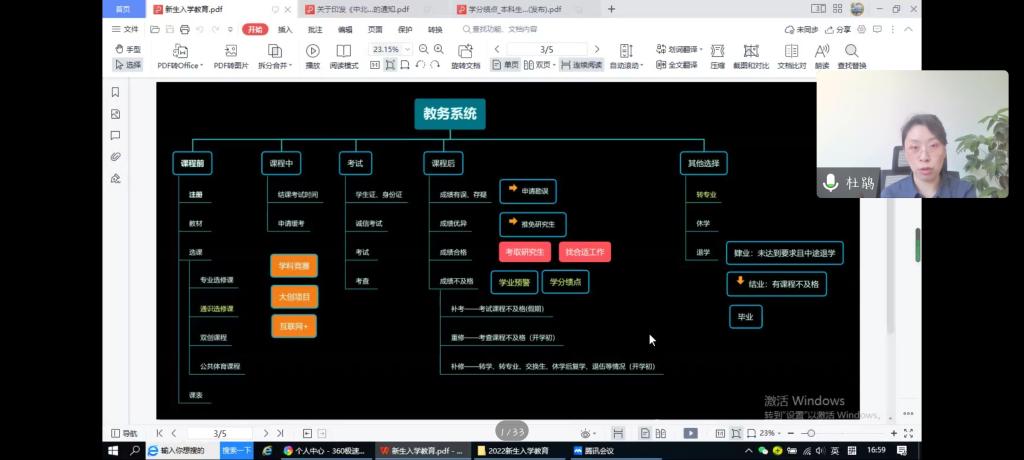Open the 文件 menu
The height and width of the screenshot is (460, 1024).
pyautogui.click(x=125, y=29)
